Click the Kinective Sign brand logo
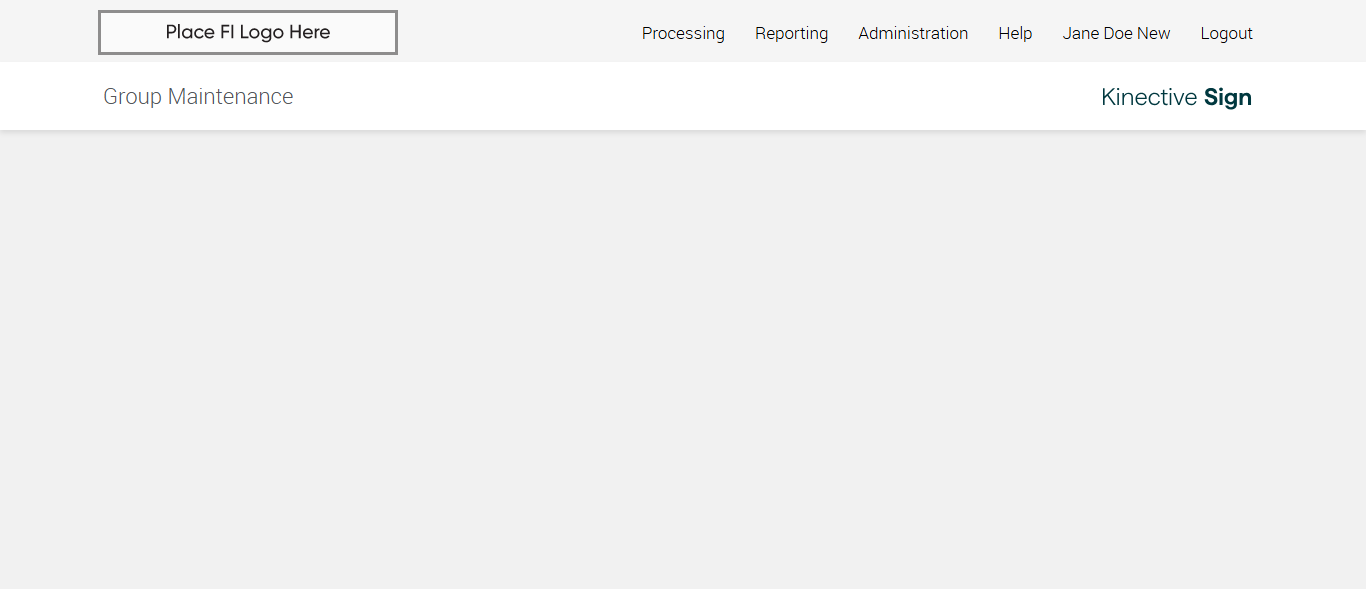Screen dimensions: 1366x589 pos(1176,97)
